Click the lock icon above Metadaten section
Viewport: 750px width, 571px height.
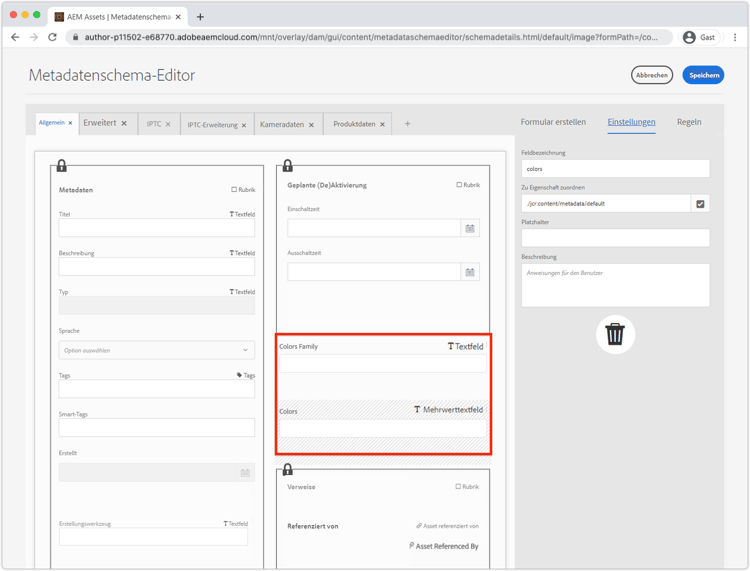pos(62,165)
